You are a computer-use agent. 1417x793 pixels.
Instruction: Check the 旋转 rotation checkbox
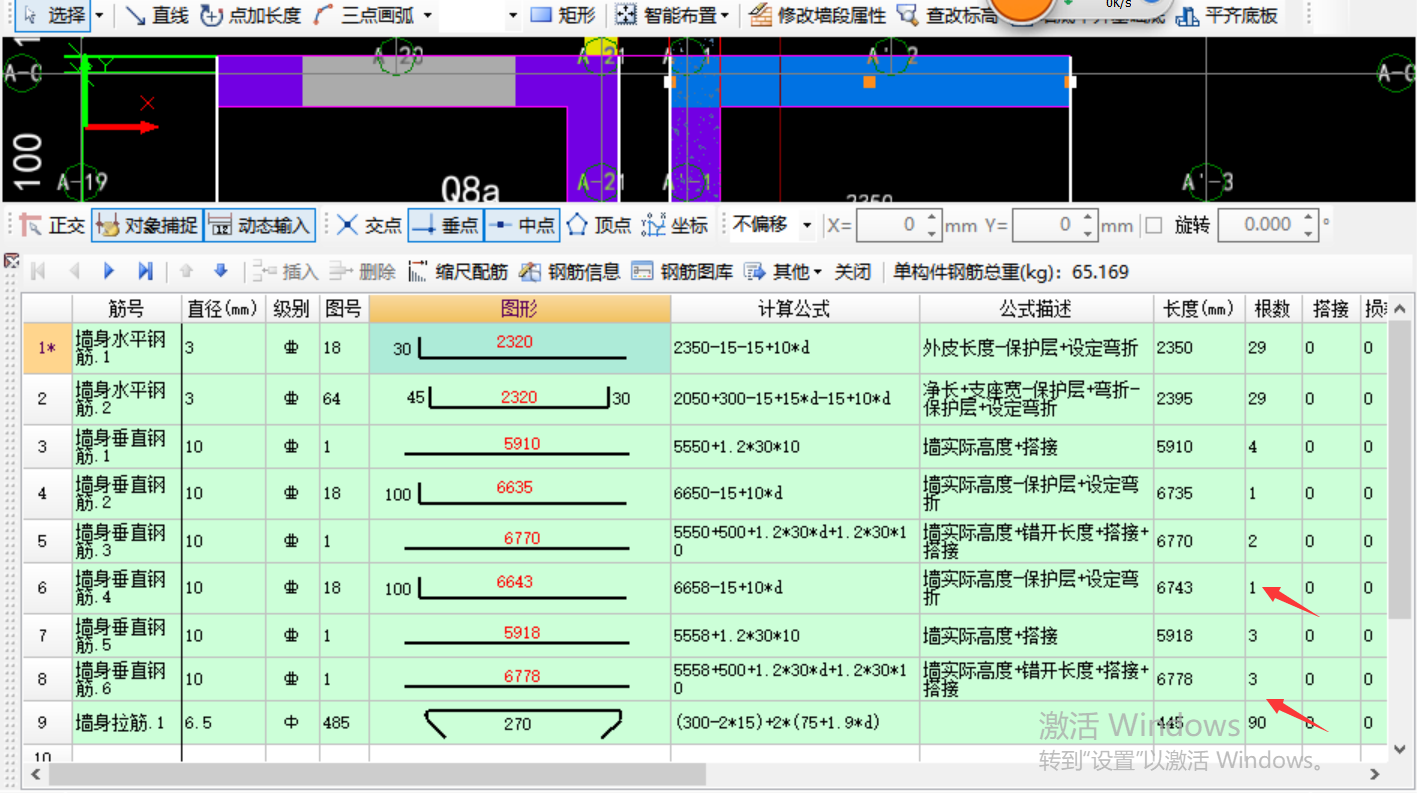click(1154, 225)
